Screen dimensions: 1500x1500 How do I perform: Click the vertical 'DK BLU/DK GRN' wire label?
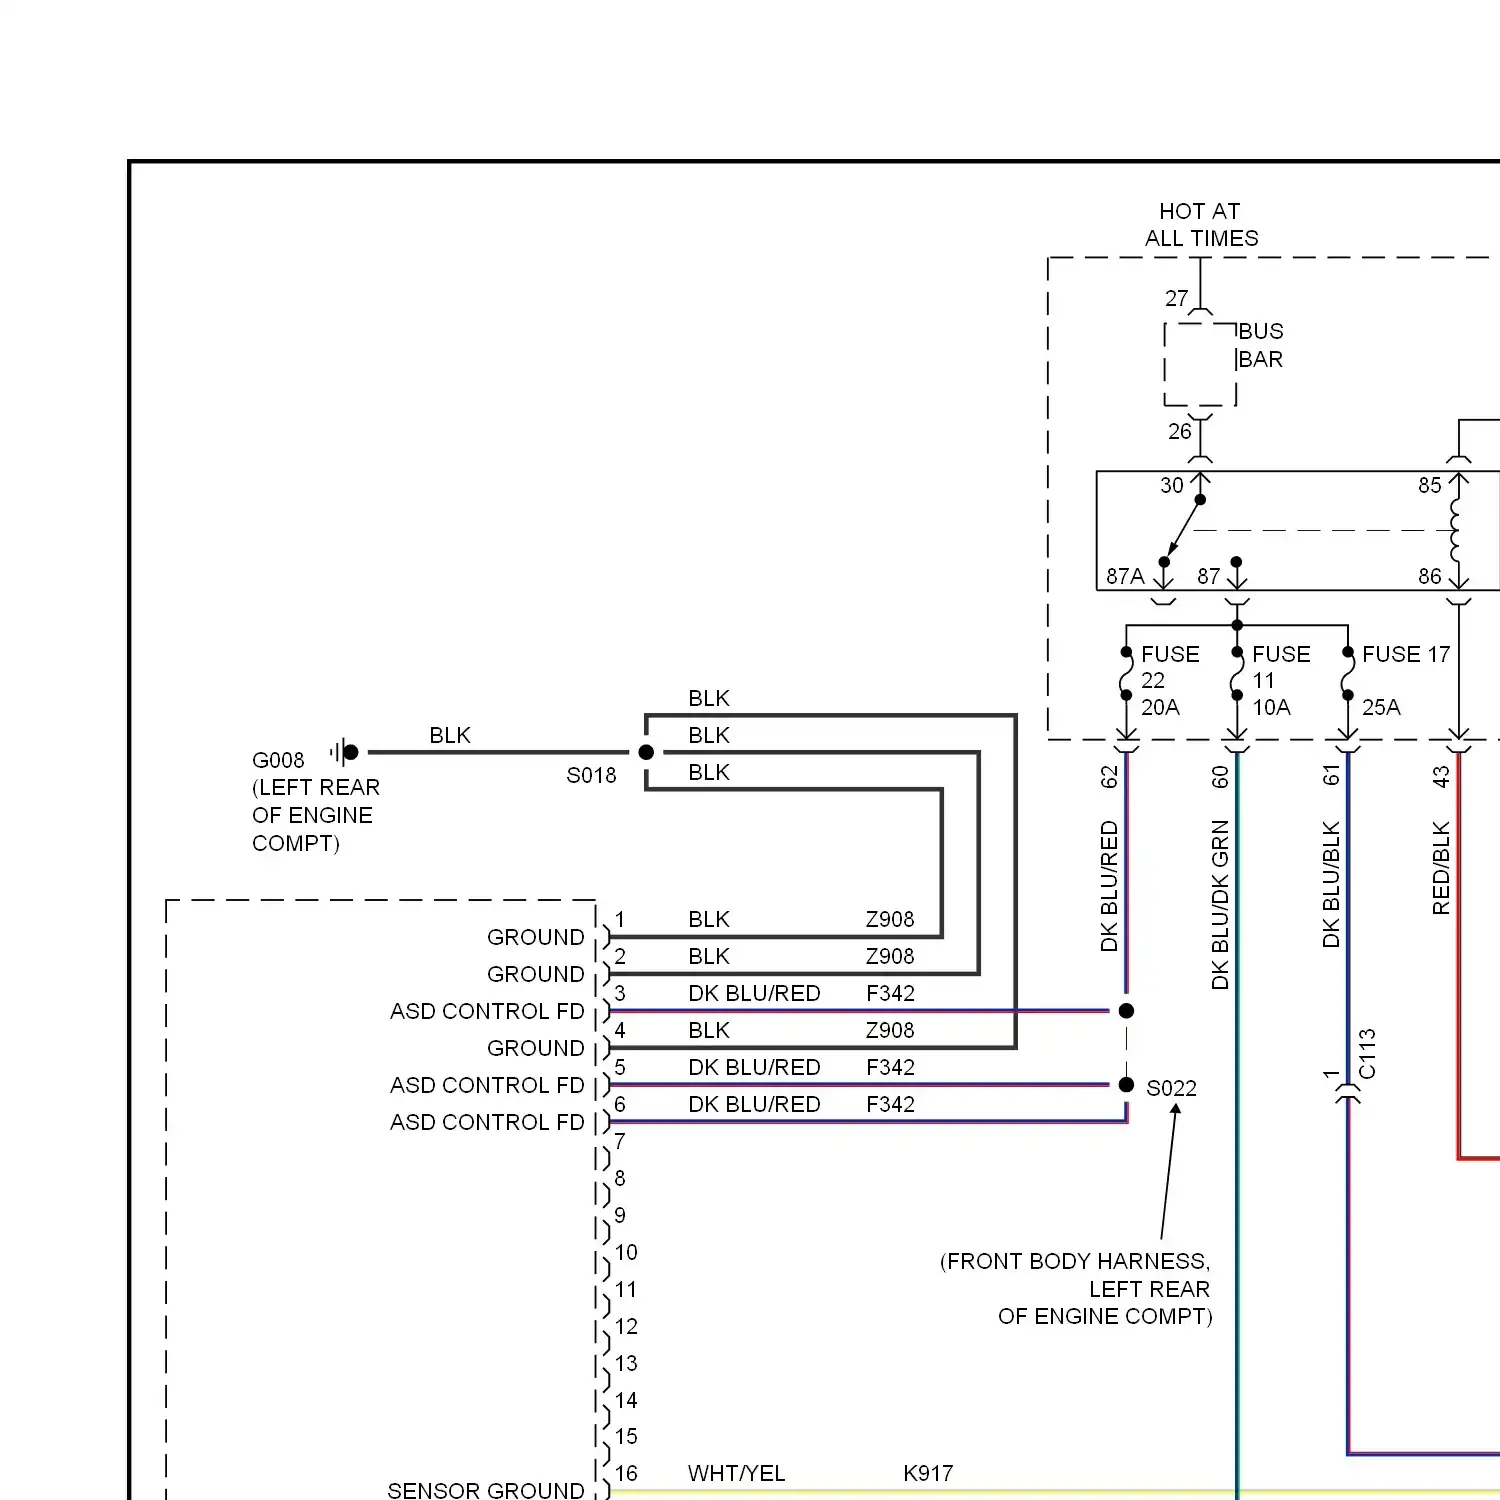pos(1220,905)
